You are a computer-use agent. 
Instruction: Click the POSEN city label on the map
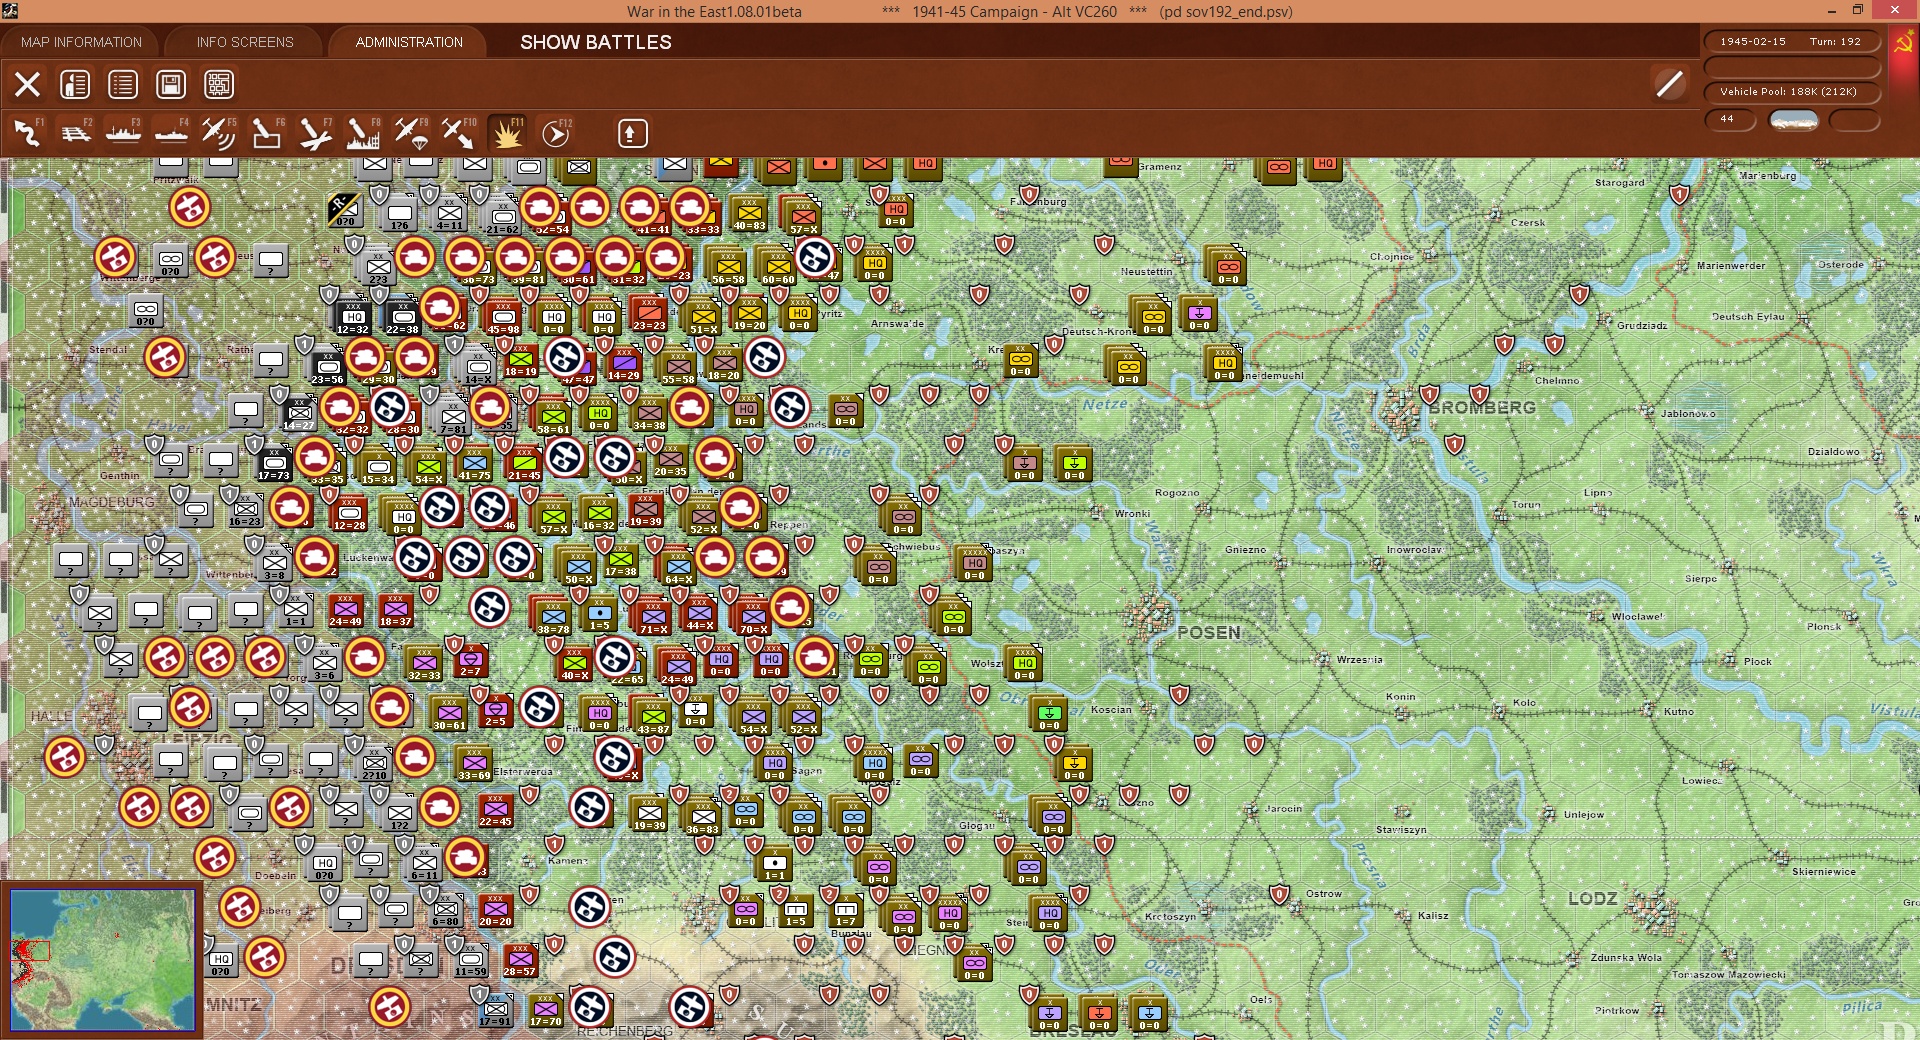[1208, 633]
